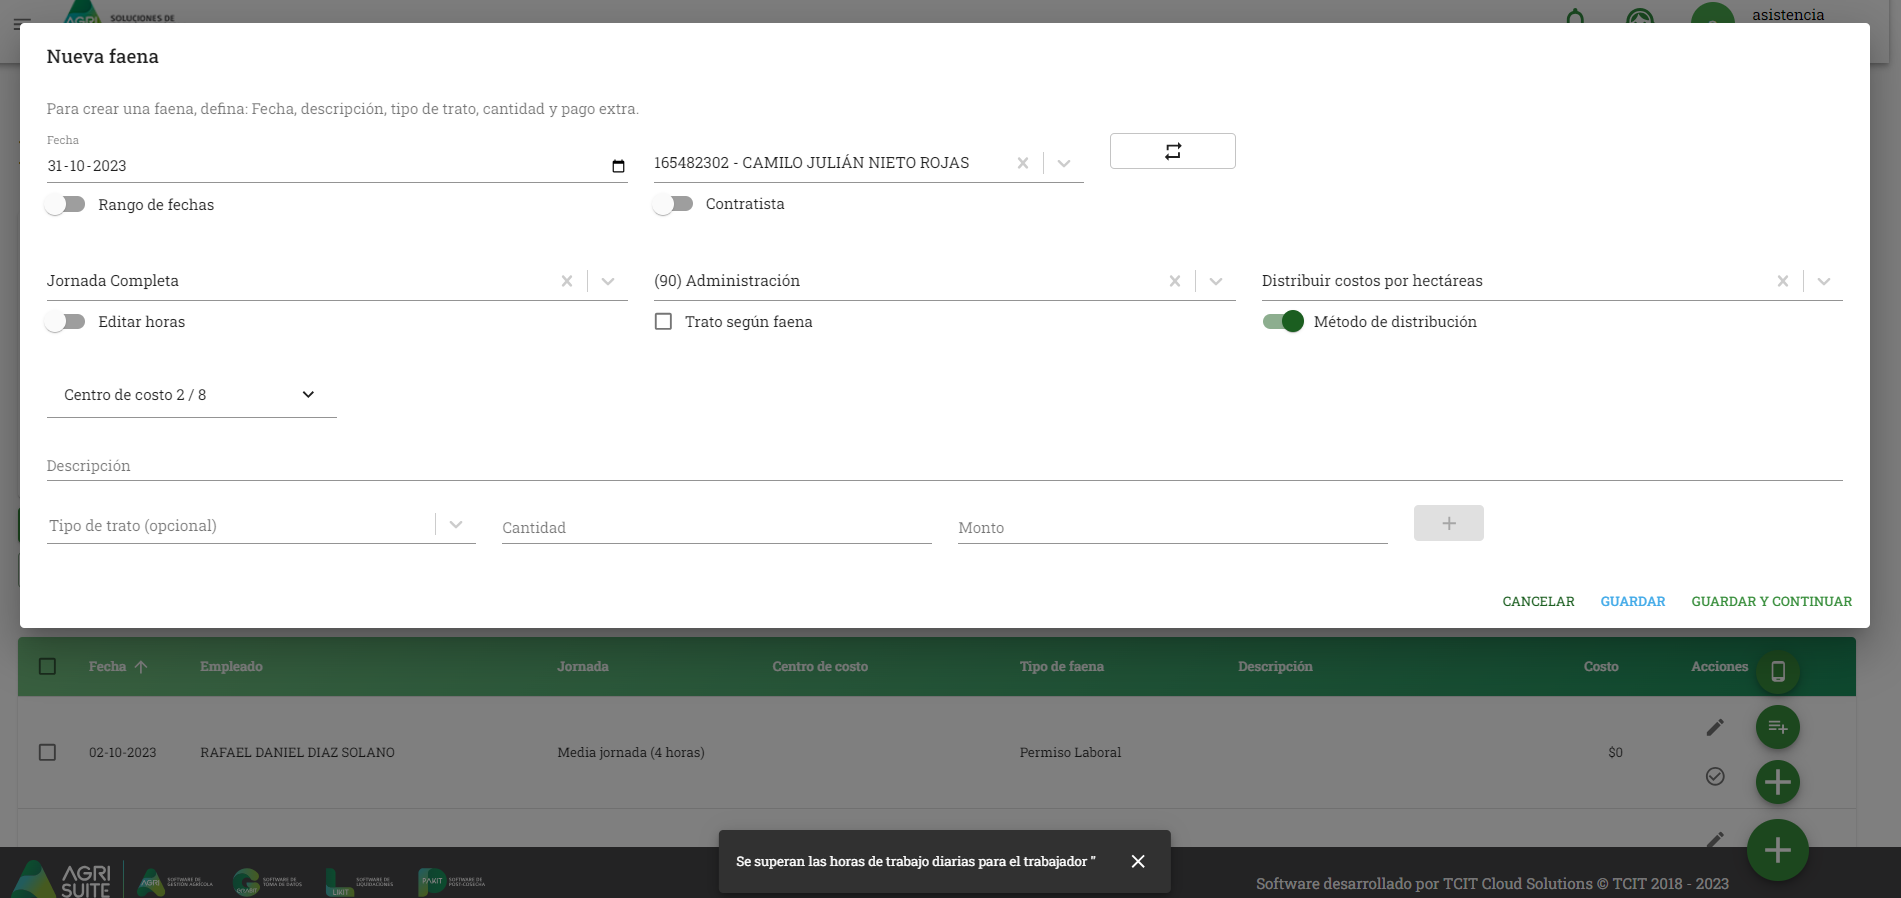
Task: Click the approve checkmark icon in Rafael row
Action: [x=1715, y=776]
